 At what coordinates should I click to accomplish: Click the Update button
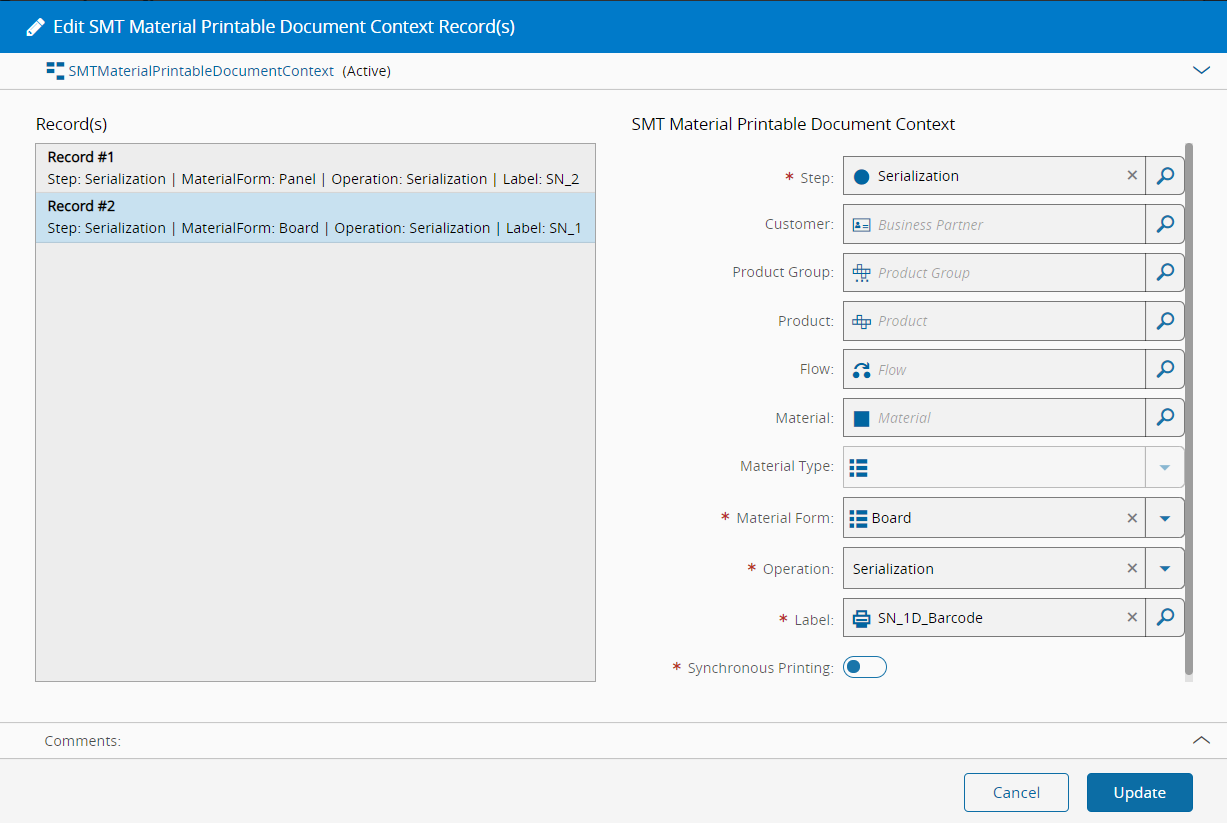(x=1139, y=792)
